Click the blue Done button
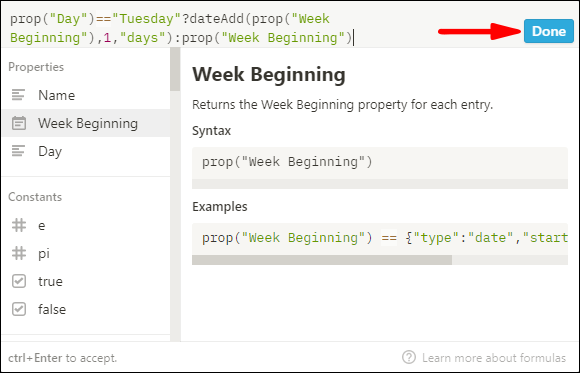 (x=549, y=31)
